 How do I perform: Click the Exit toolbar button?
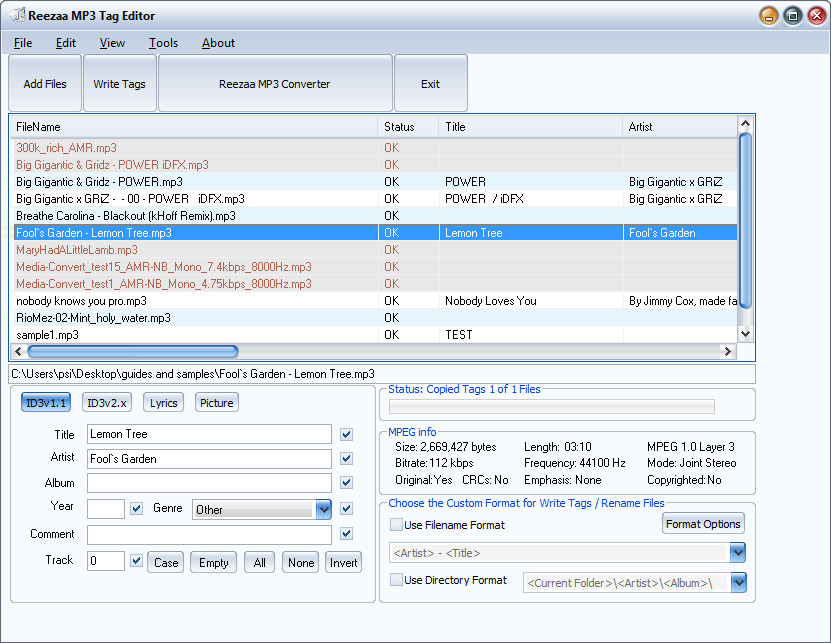pos(430,83)
